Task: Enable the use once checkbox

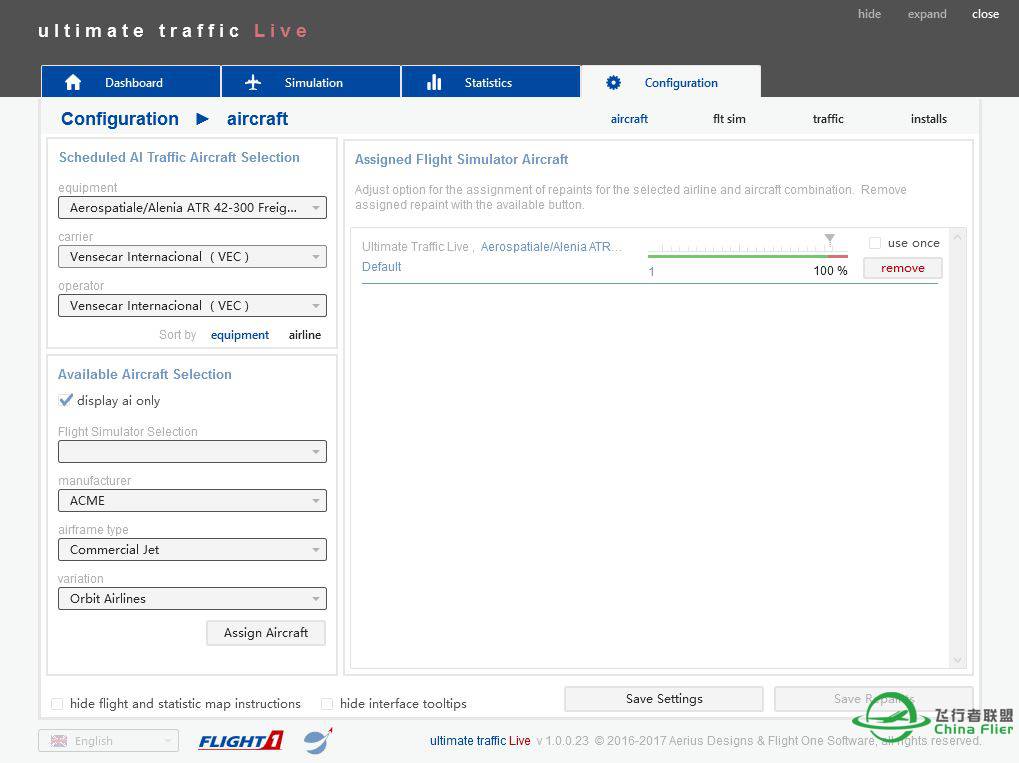Action: click(875, 243)
